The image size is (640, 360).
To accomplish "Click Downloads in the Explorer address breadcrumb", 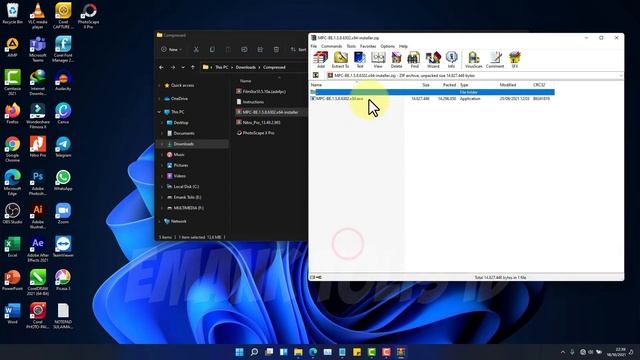I will pos(246,67).
